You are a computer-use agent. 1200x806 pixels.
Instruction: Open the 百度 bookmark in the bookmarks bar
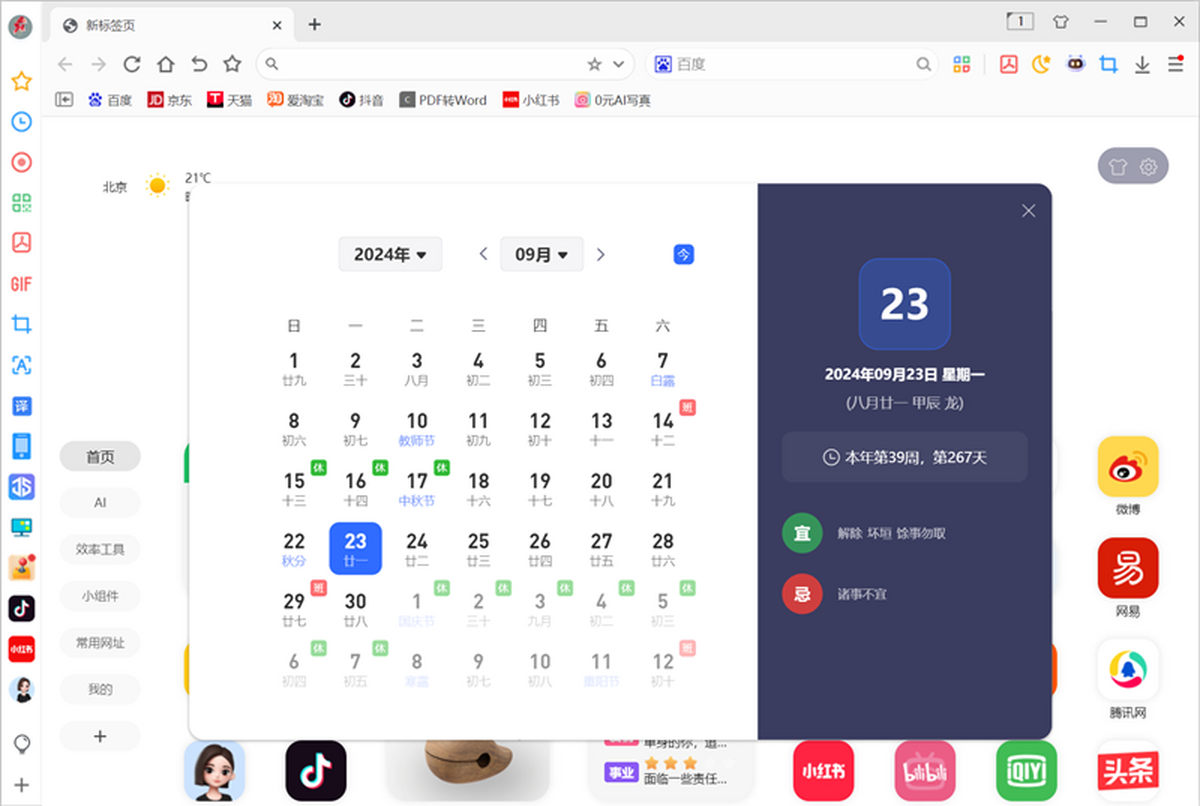[110, 100]
